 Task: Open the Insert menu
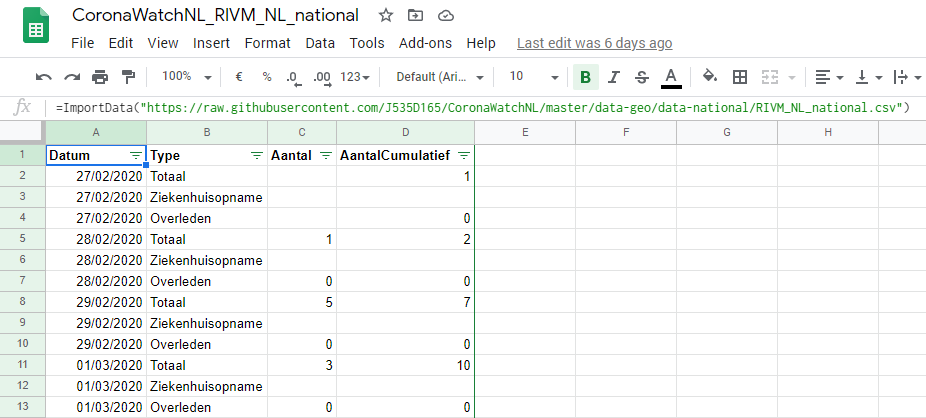pyautogui.click(x=211, y=43)
